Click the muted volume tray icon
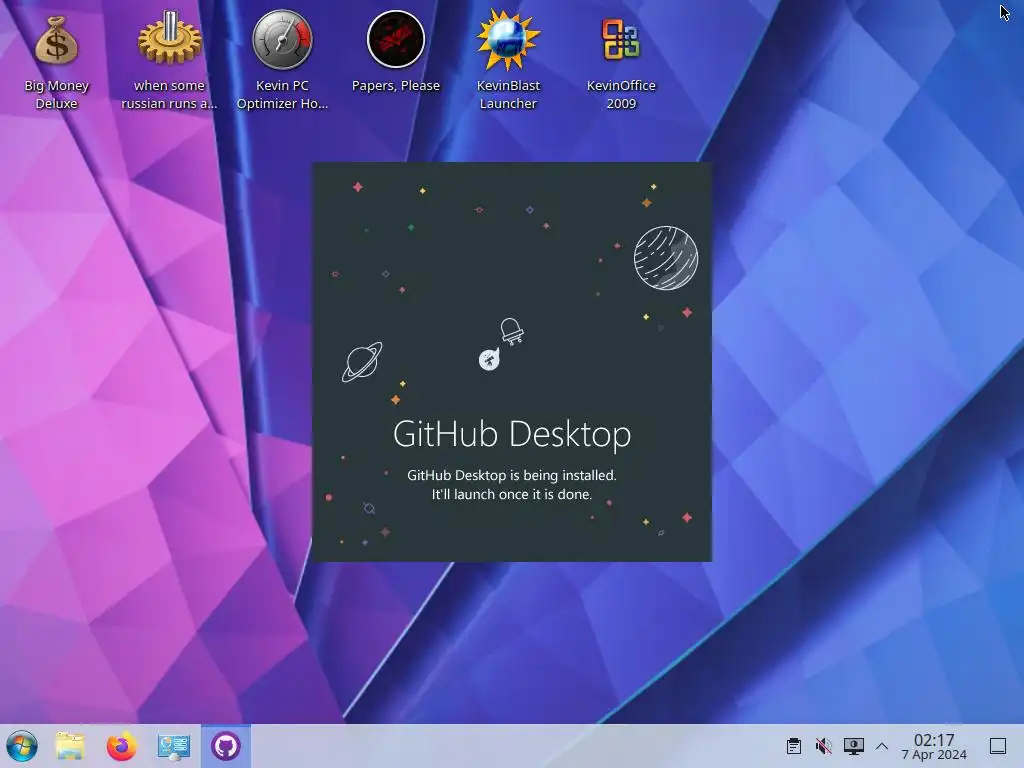Viewport: 1024px width, 768px height. coord(824,746)
